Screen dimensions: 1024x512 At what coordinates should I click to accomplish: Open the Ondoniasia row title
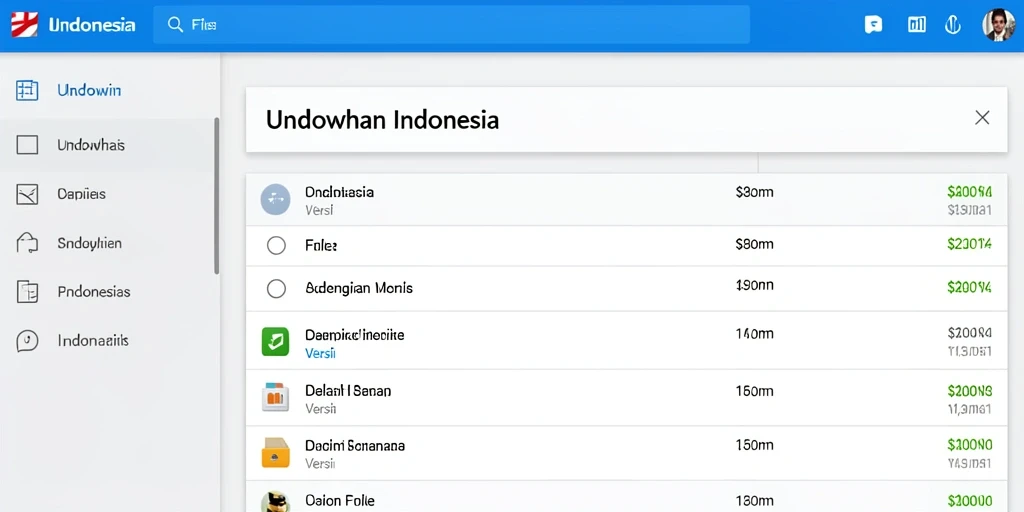pos(340,192)
